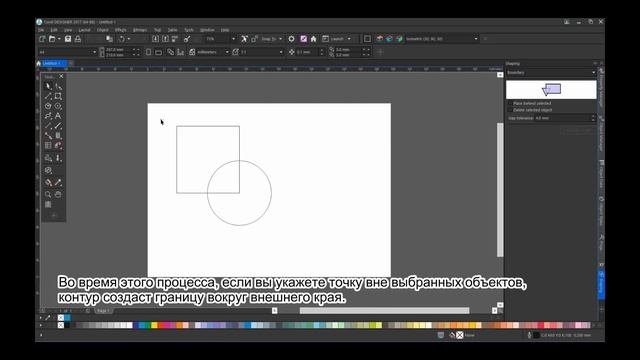The height and width of the screenshot is (360, 640).
Task: Click the Gap tolerance value field
Action: [x=562, y=118]
